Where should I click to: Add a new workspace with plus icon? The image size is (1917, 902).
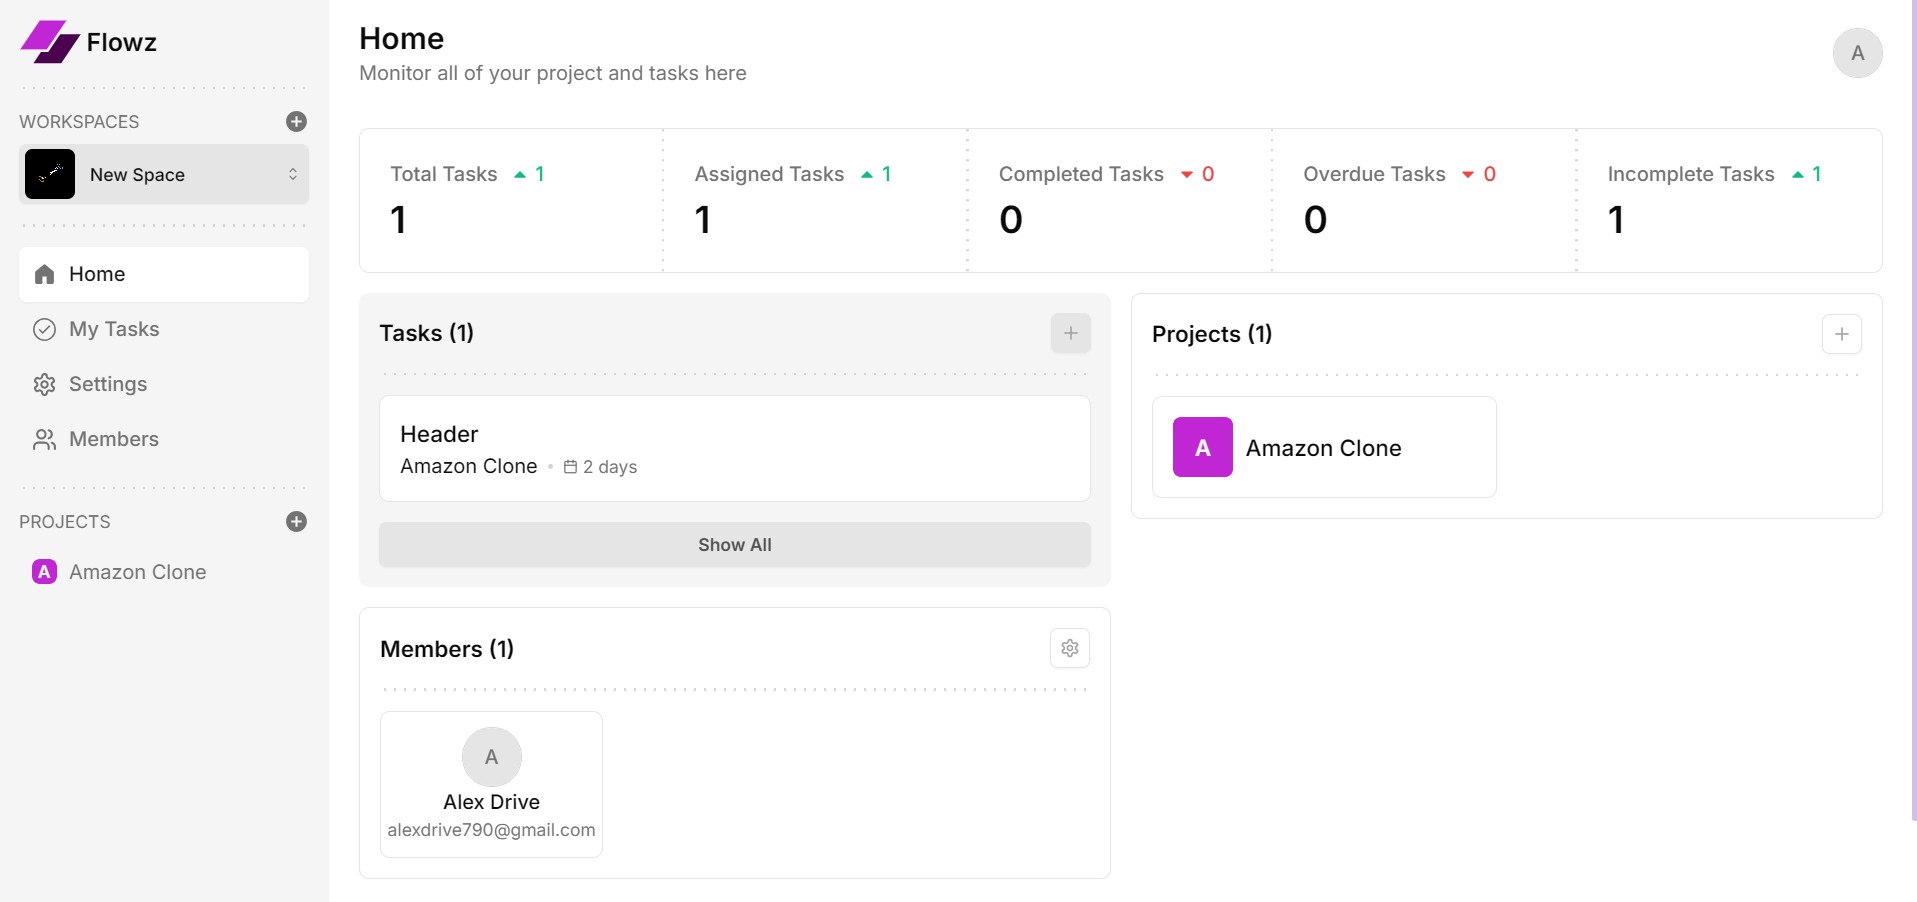click(296, 122)
